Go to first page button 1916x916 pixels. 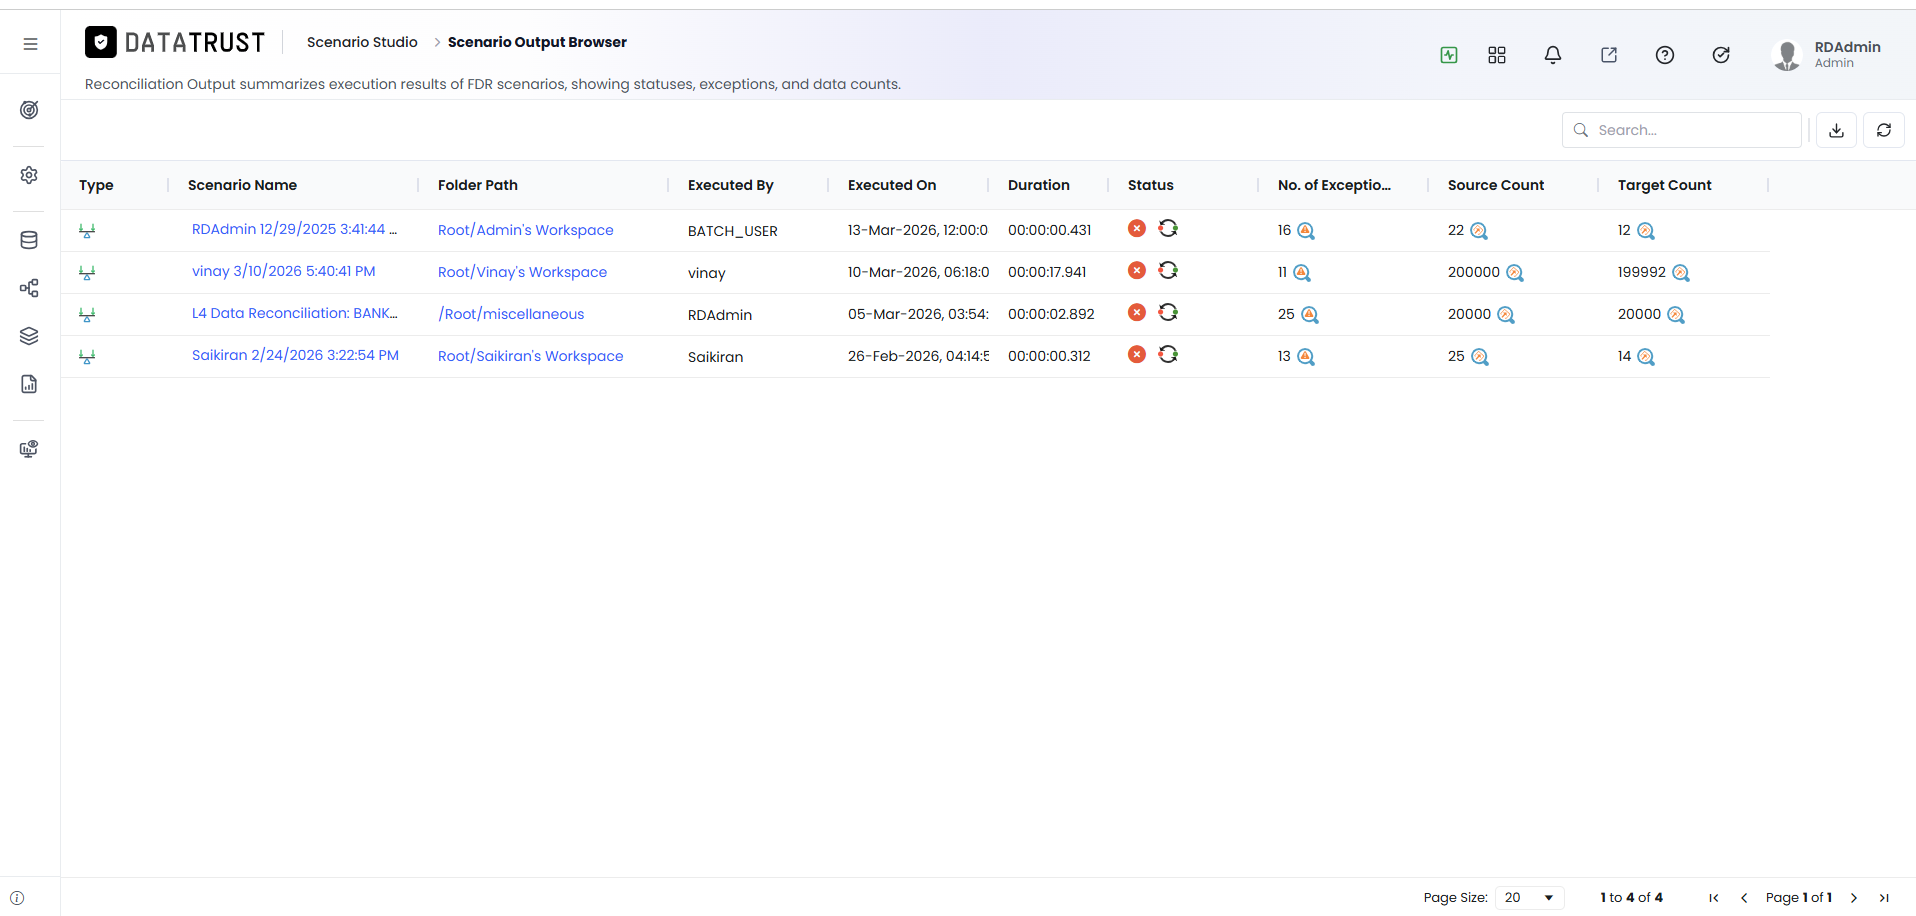point(1714,898)
